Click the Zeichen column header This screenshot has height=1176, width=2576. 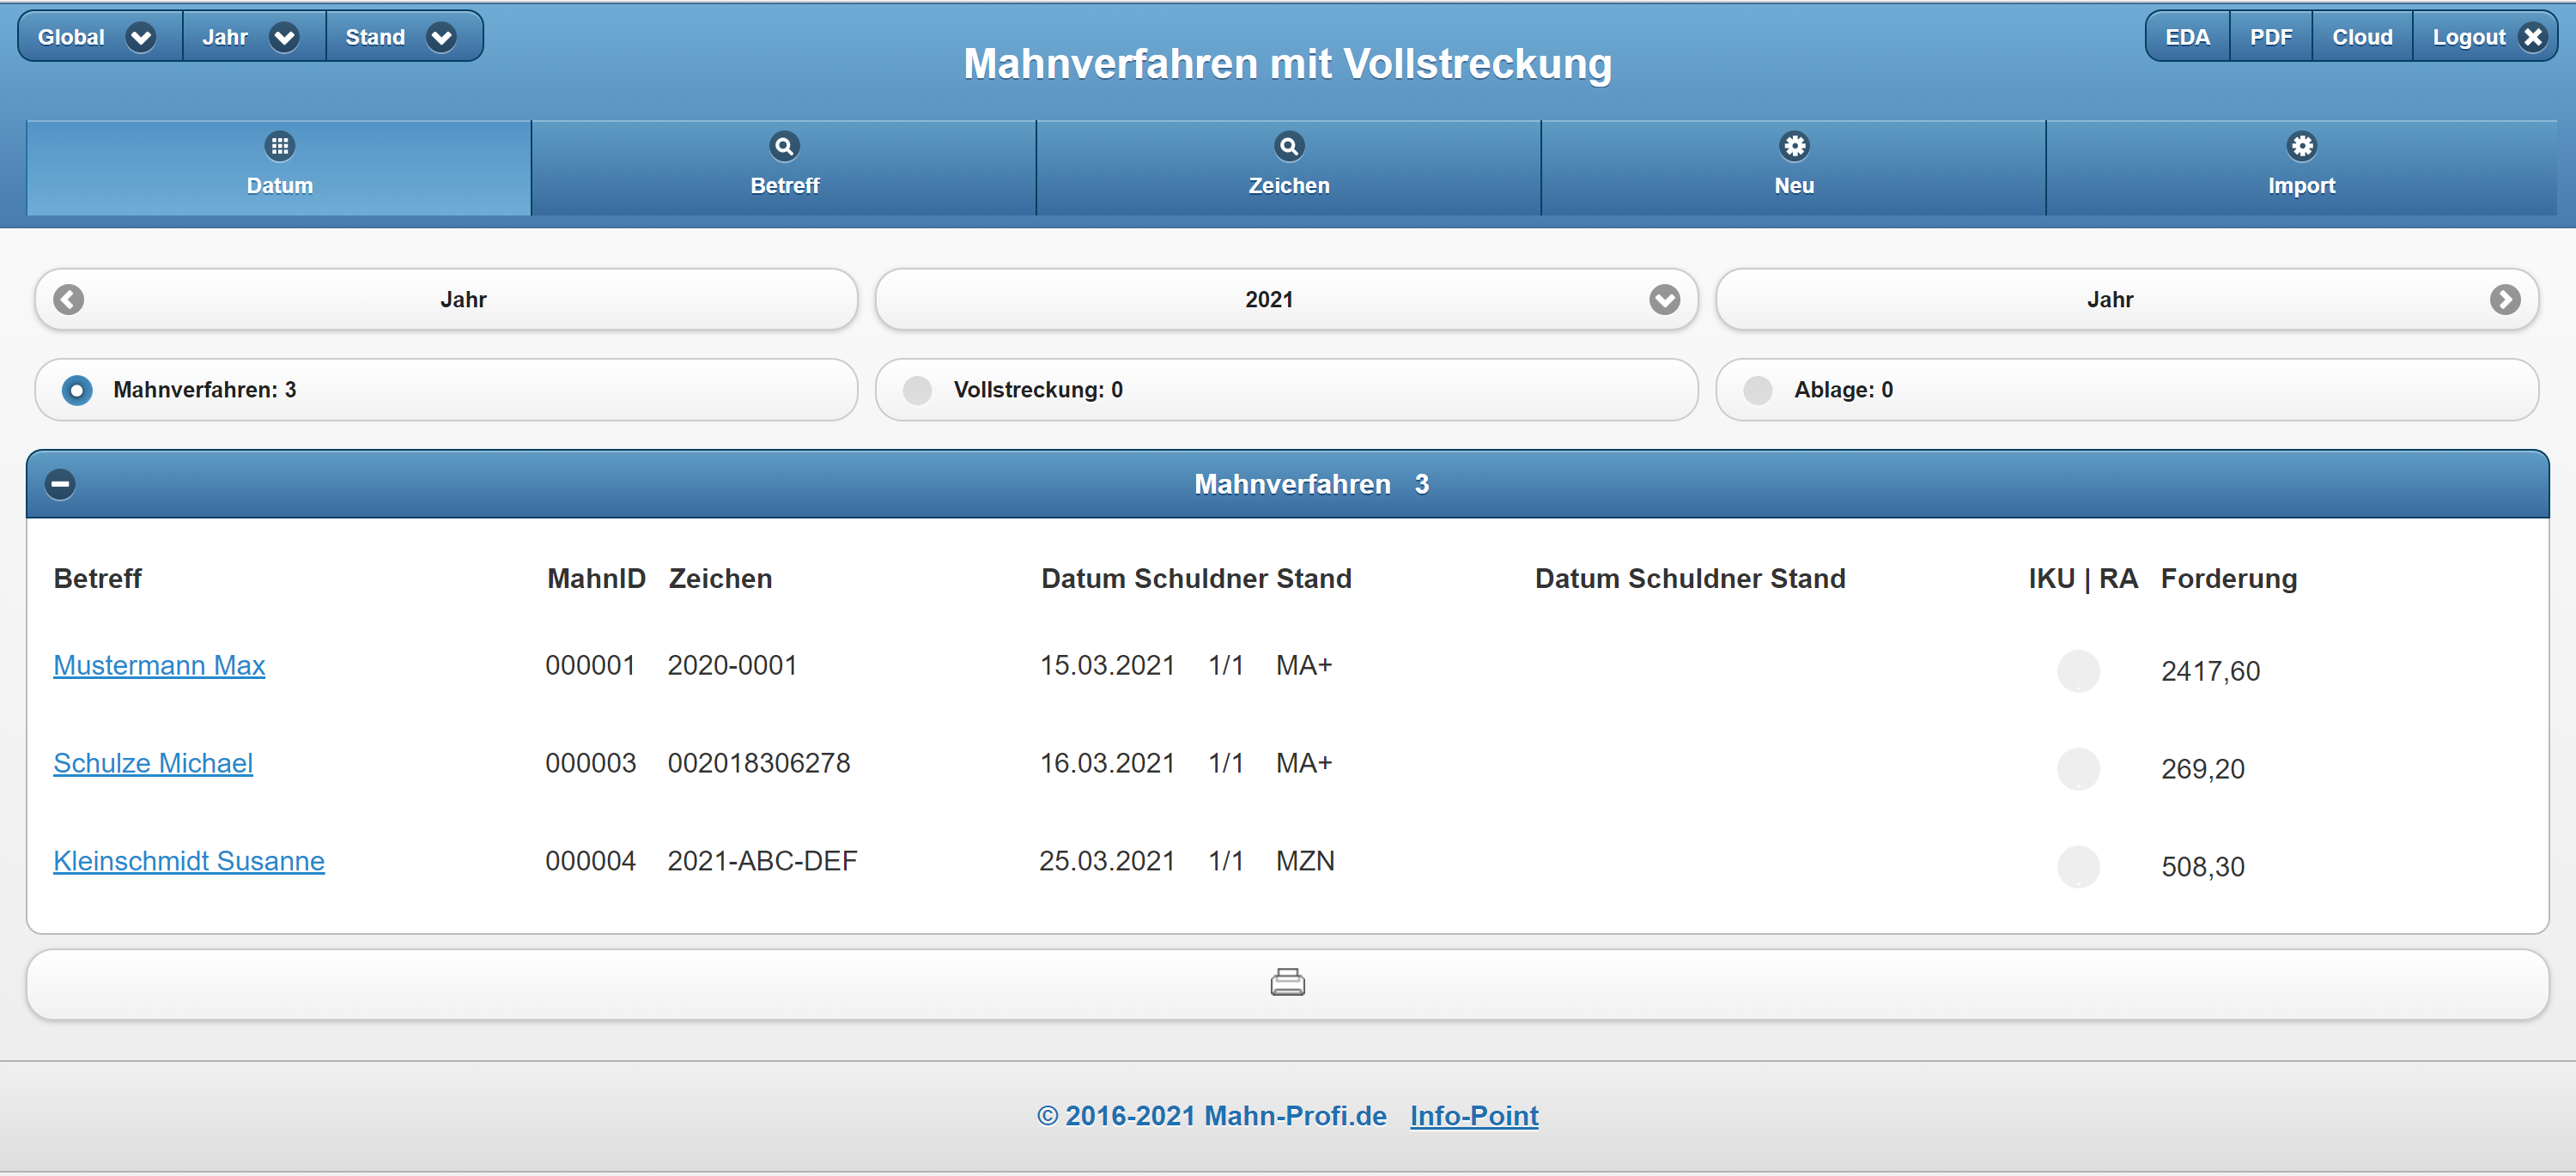720,579
